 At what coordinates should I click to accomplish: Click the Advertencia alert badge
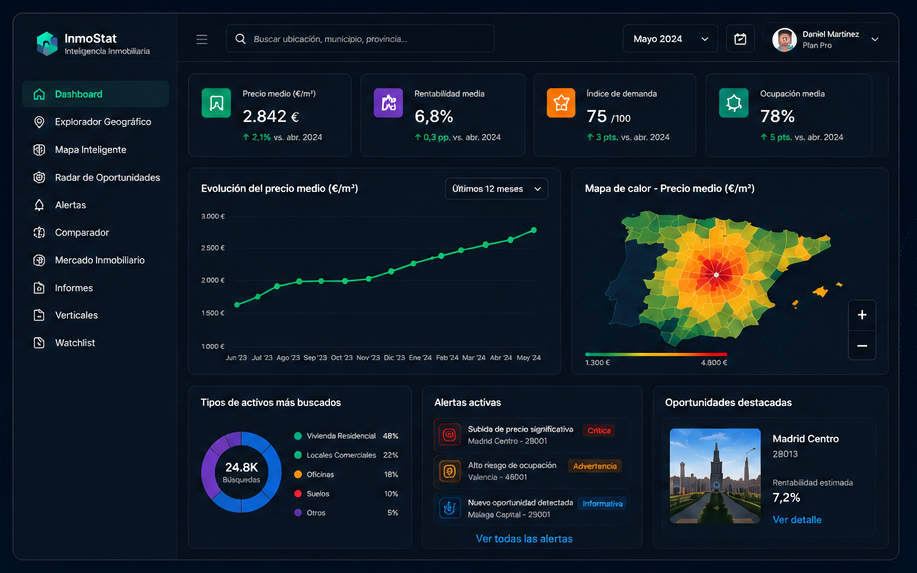click(595, 466)
